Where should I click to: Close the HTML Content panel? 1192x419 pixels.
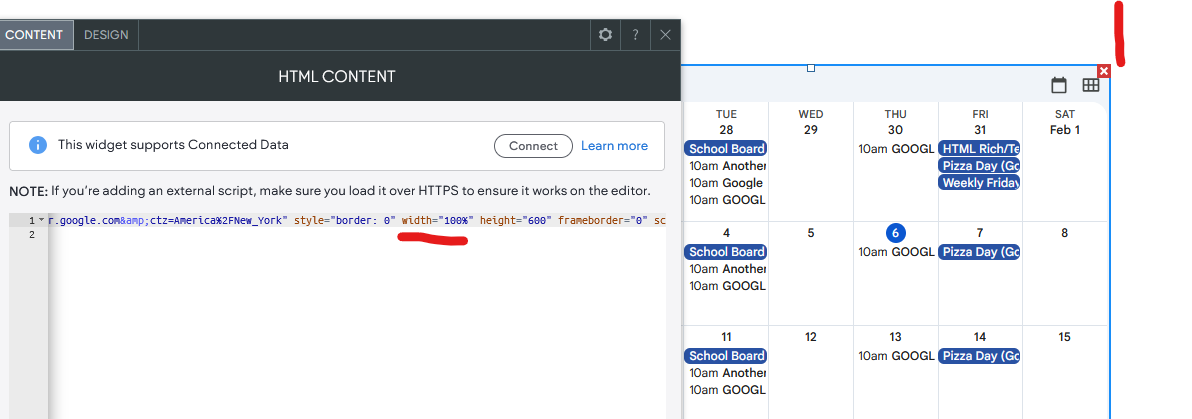[x=665, y=35]
